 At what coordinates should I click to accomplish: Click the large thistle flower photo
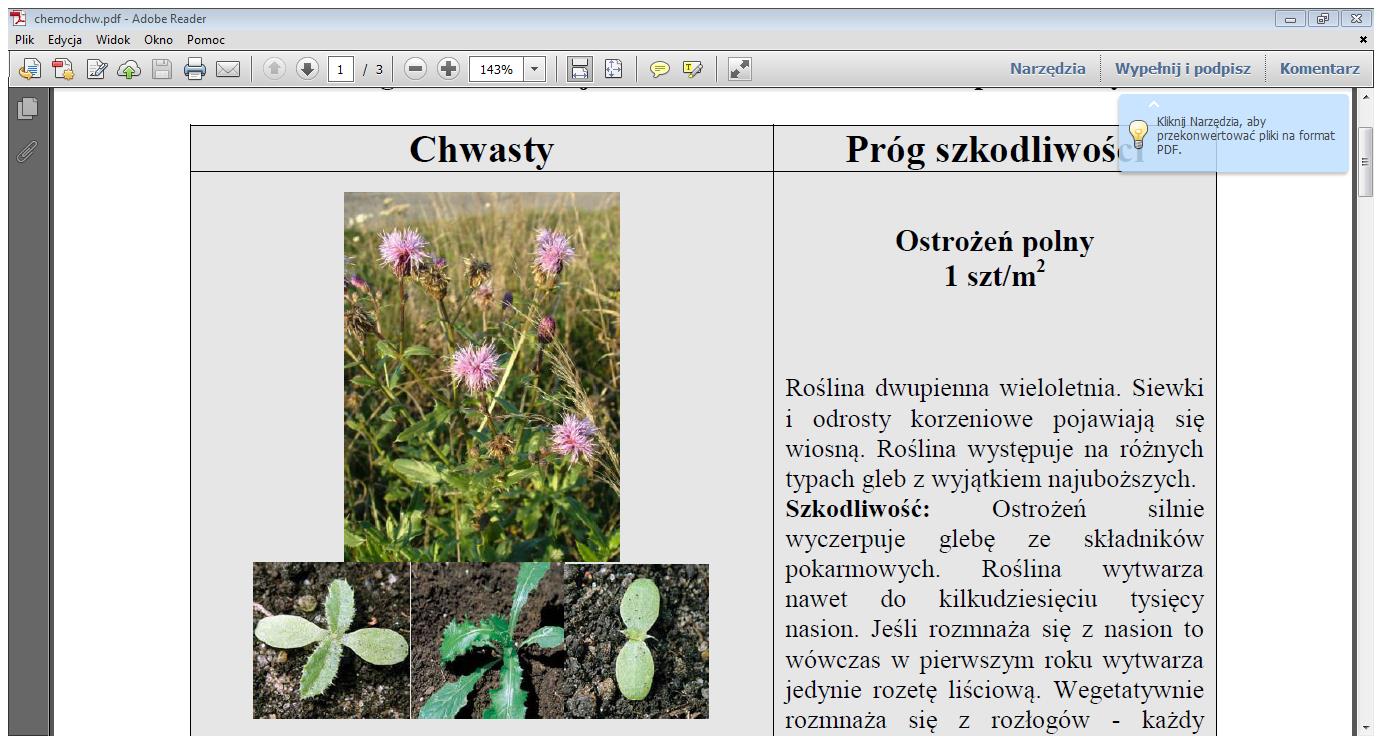482,377
